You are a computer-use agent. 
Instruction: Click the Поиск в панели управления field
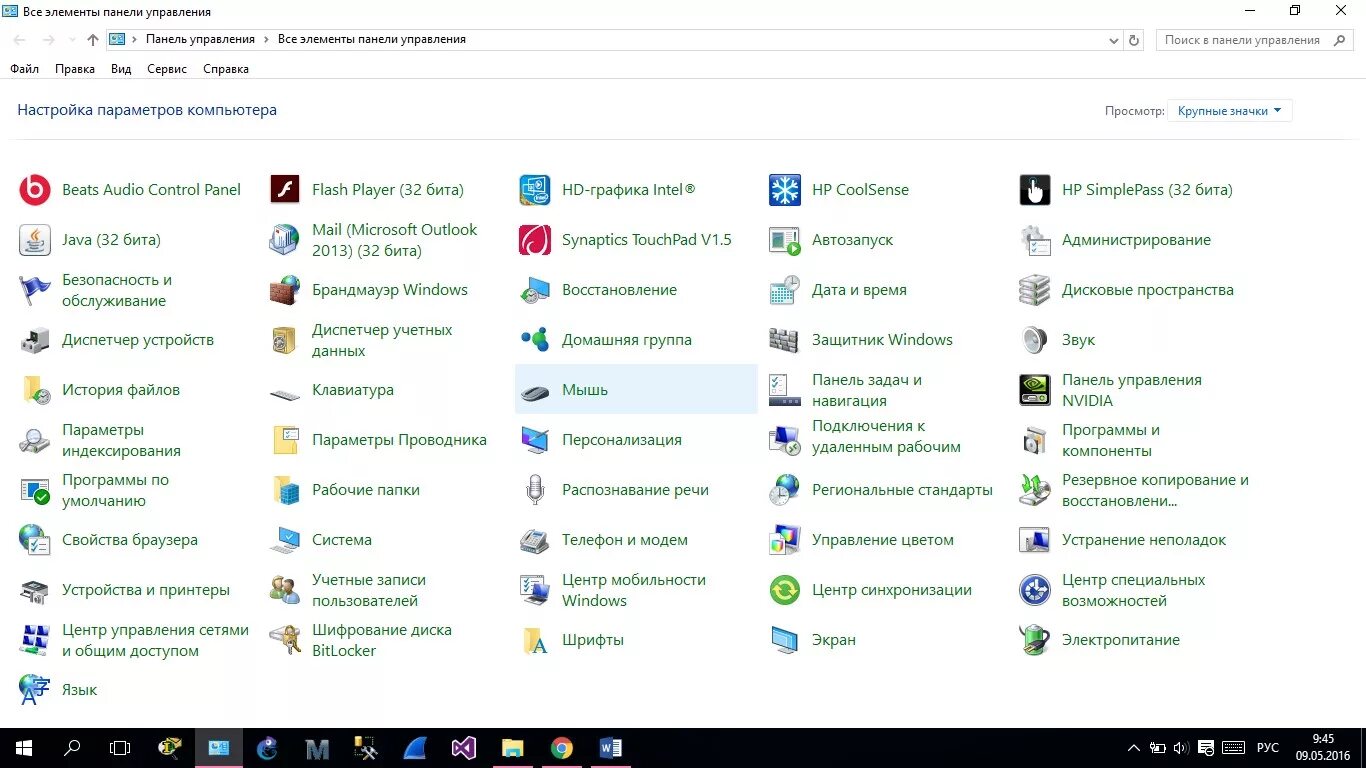[x=1254, y=40]
